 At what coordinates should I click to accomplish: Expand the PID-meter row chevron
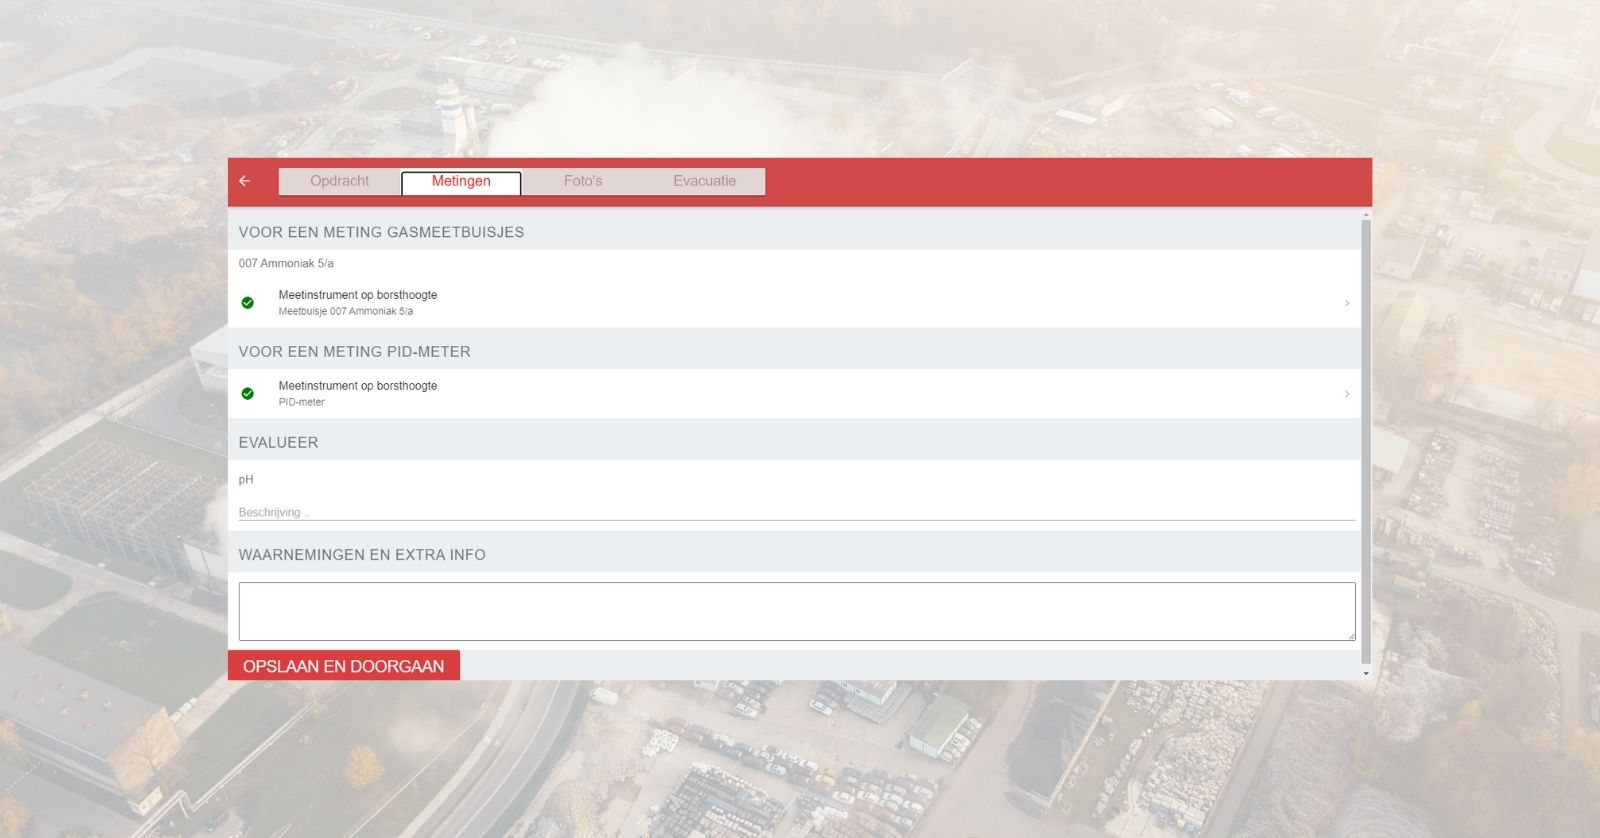(x=1347, y=394)
